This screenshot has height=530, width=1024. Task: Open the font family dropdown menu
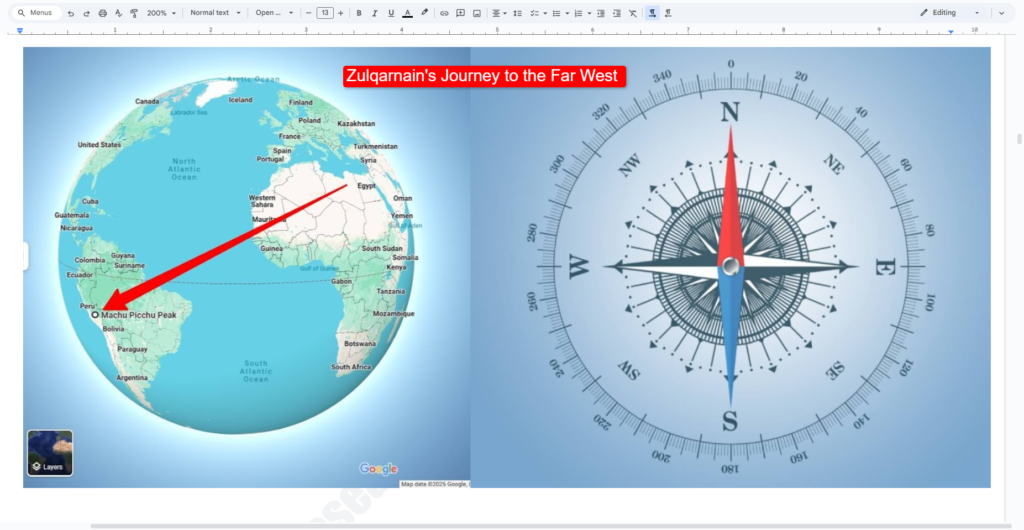[274, 13]
